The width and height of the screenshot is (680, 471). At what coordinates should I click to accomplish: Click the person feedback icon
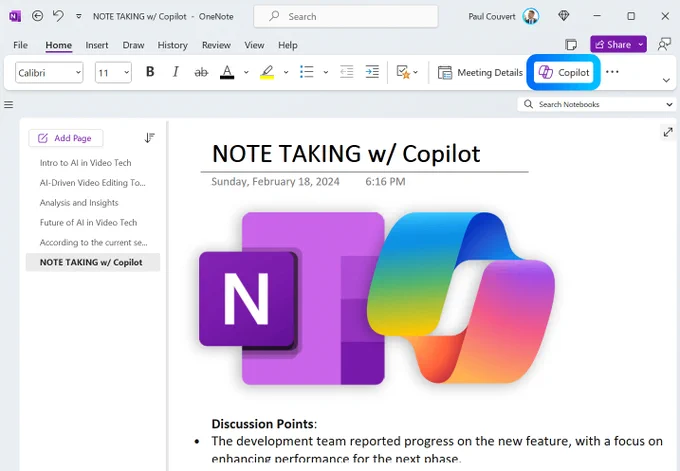(664, 44)
